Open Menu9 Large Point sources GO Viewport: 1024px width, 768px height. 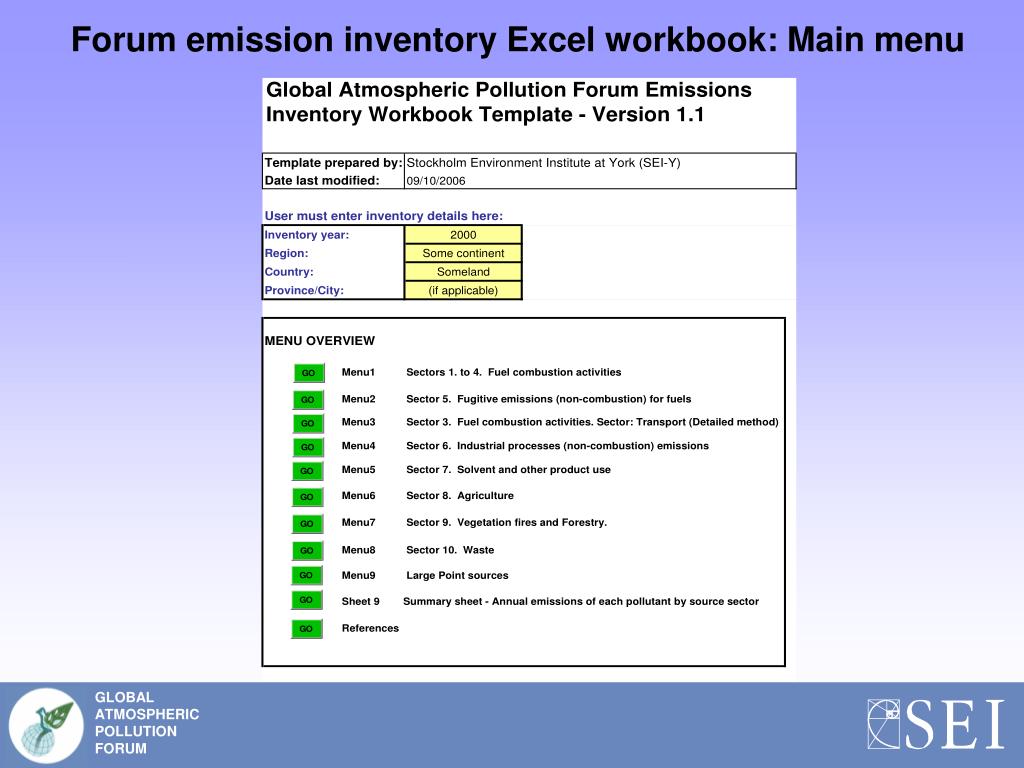coord(306,575)
